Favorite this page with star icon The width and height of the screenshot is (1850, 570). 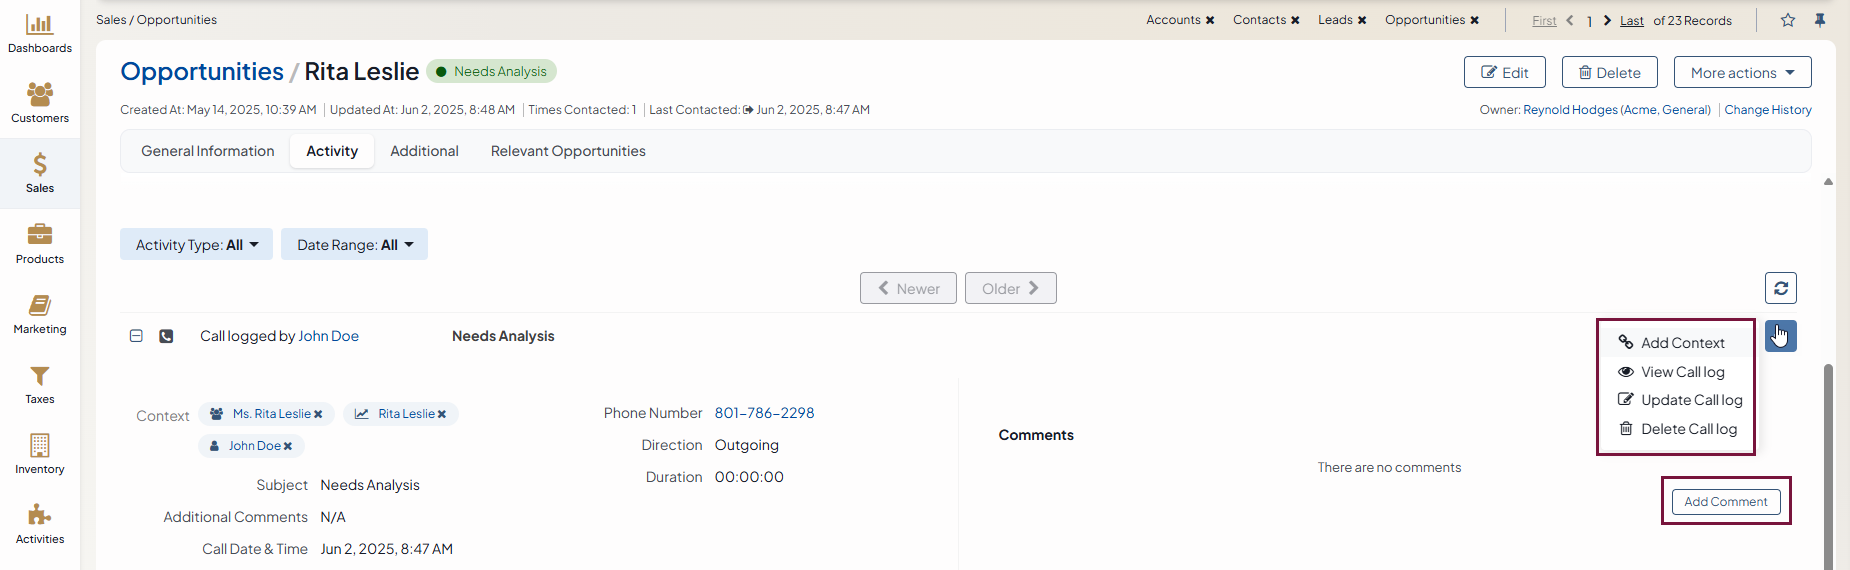coord(1788,20)
